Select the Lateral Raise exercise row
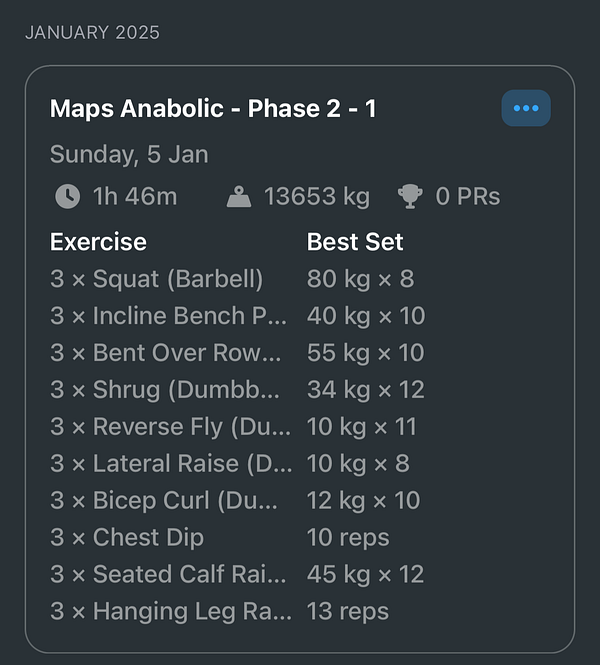Image resolution: width=600 pixels, height=665 pixels. point(170,464)
